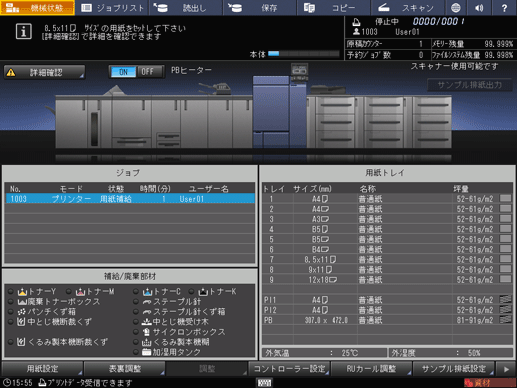Viewport: 517px width, 388px height.
Task: Click トナーC status indicator lamp
Action: 136,292
